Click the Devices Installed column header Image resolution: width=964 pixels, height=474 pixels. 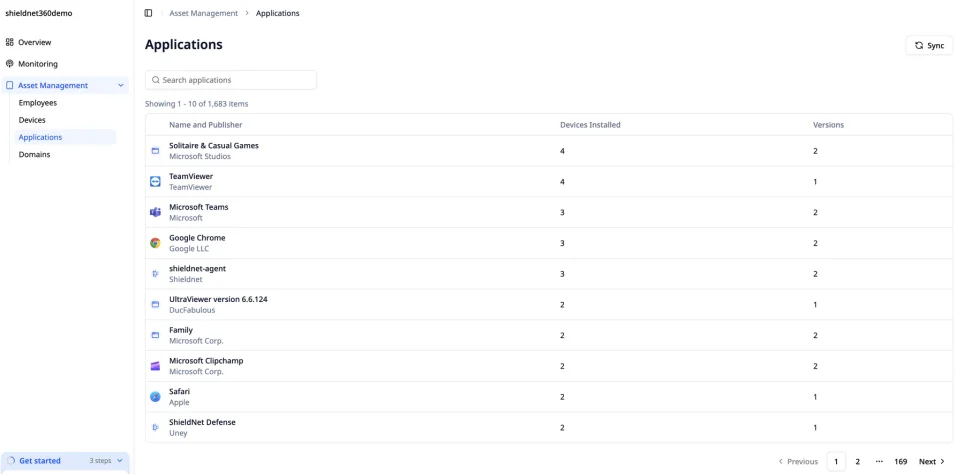click(590, 125)
